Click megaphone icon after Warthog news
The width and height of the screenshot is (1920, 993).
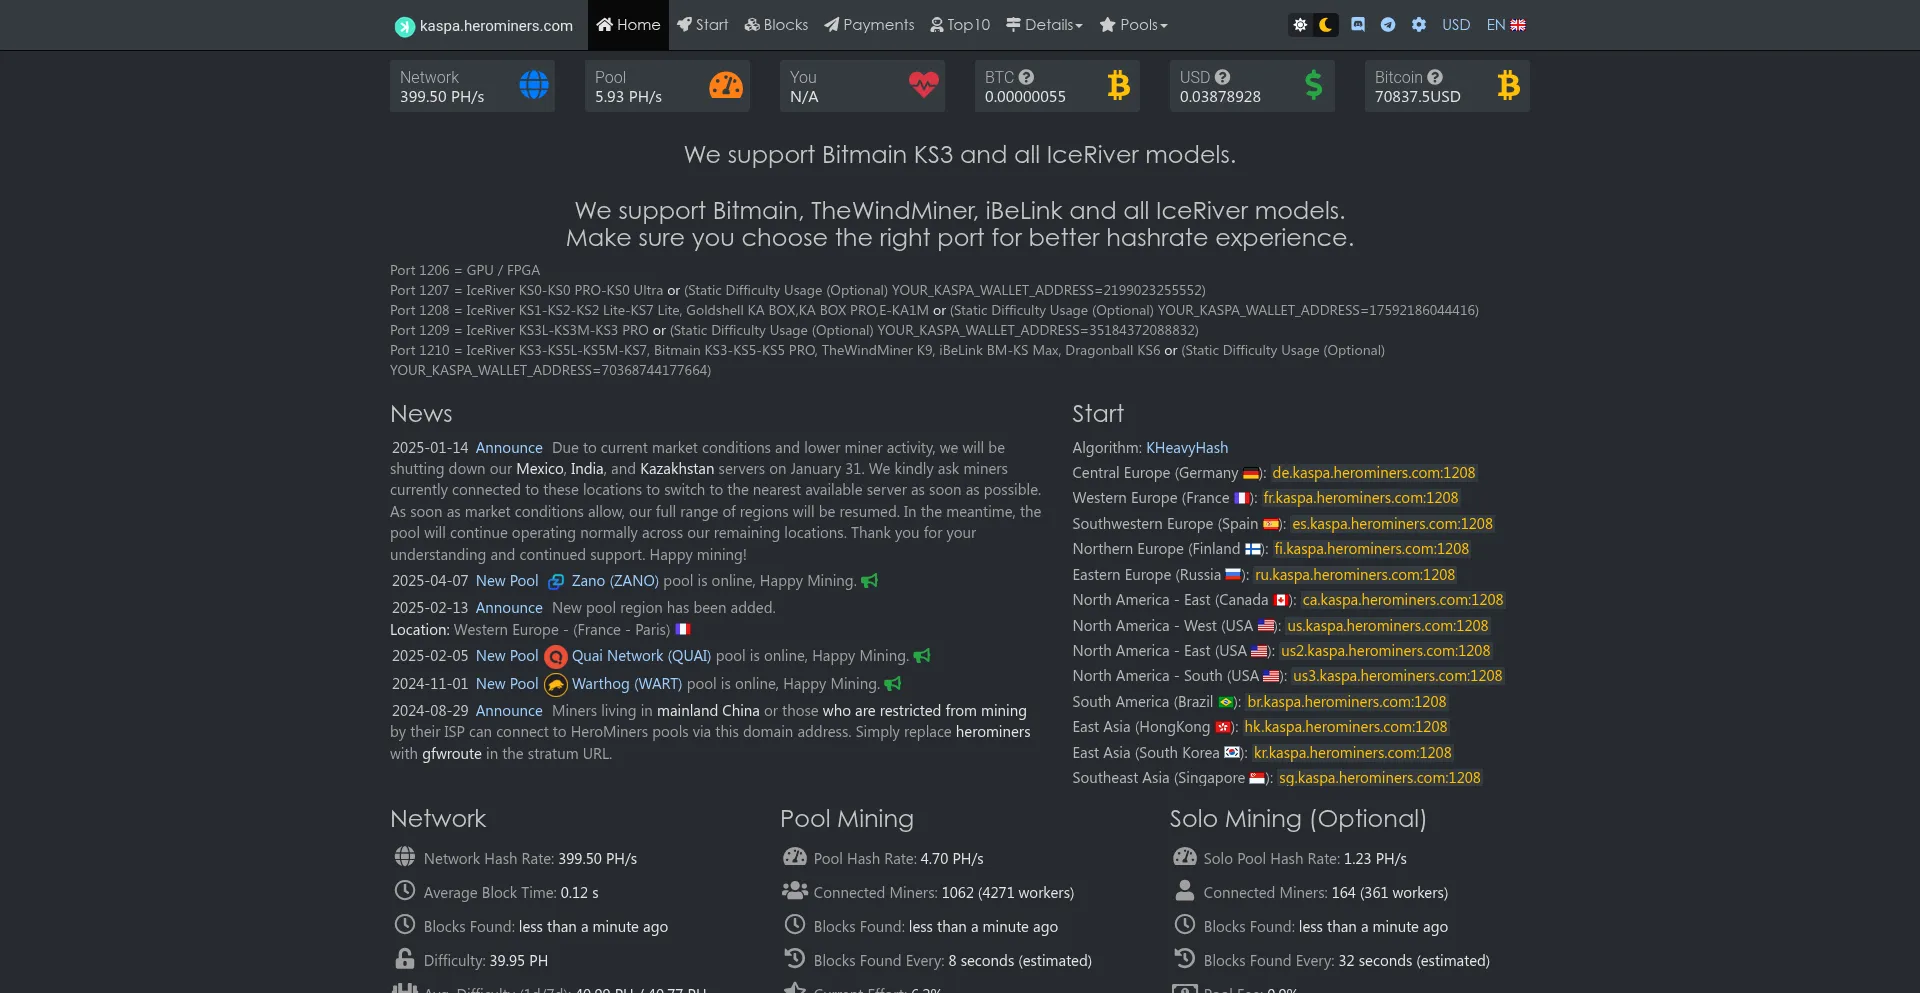point(893,684)
